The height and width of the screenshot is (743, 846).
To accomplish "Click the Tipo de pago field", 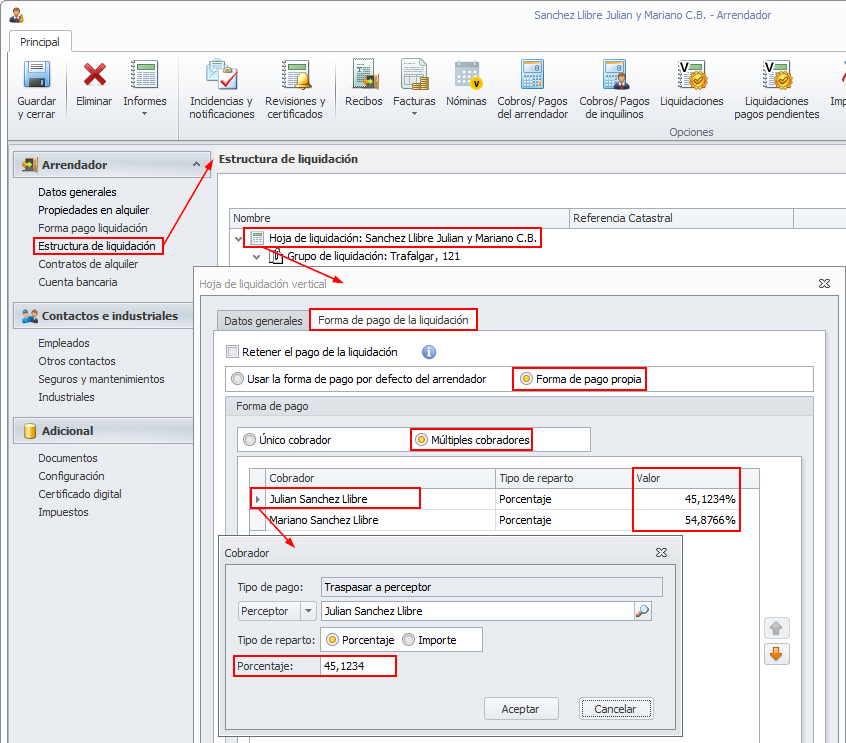I will coord(492,587).
